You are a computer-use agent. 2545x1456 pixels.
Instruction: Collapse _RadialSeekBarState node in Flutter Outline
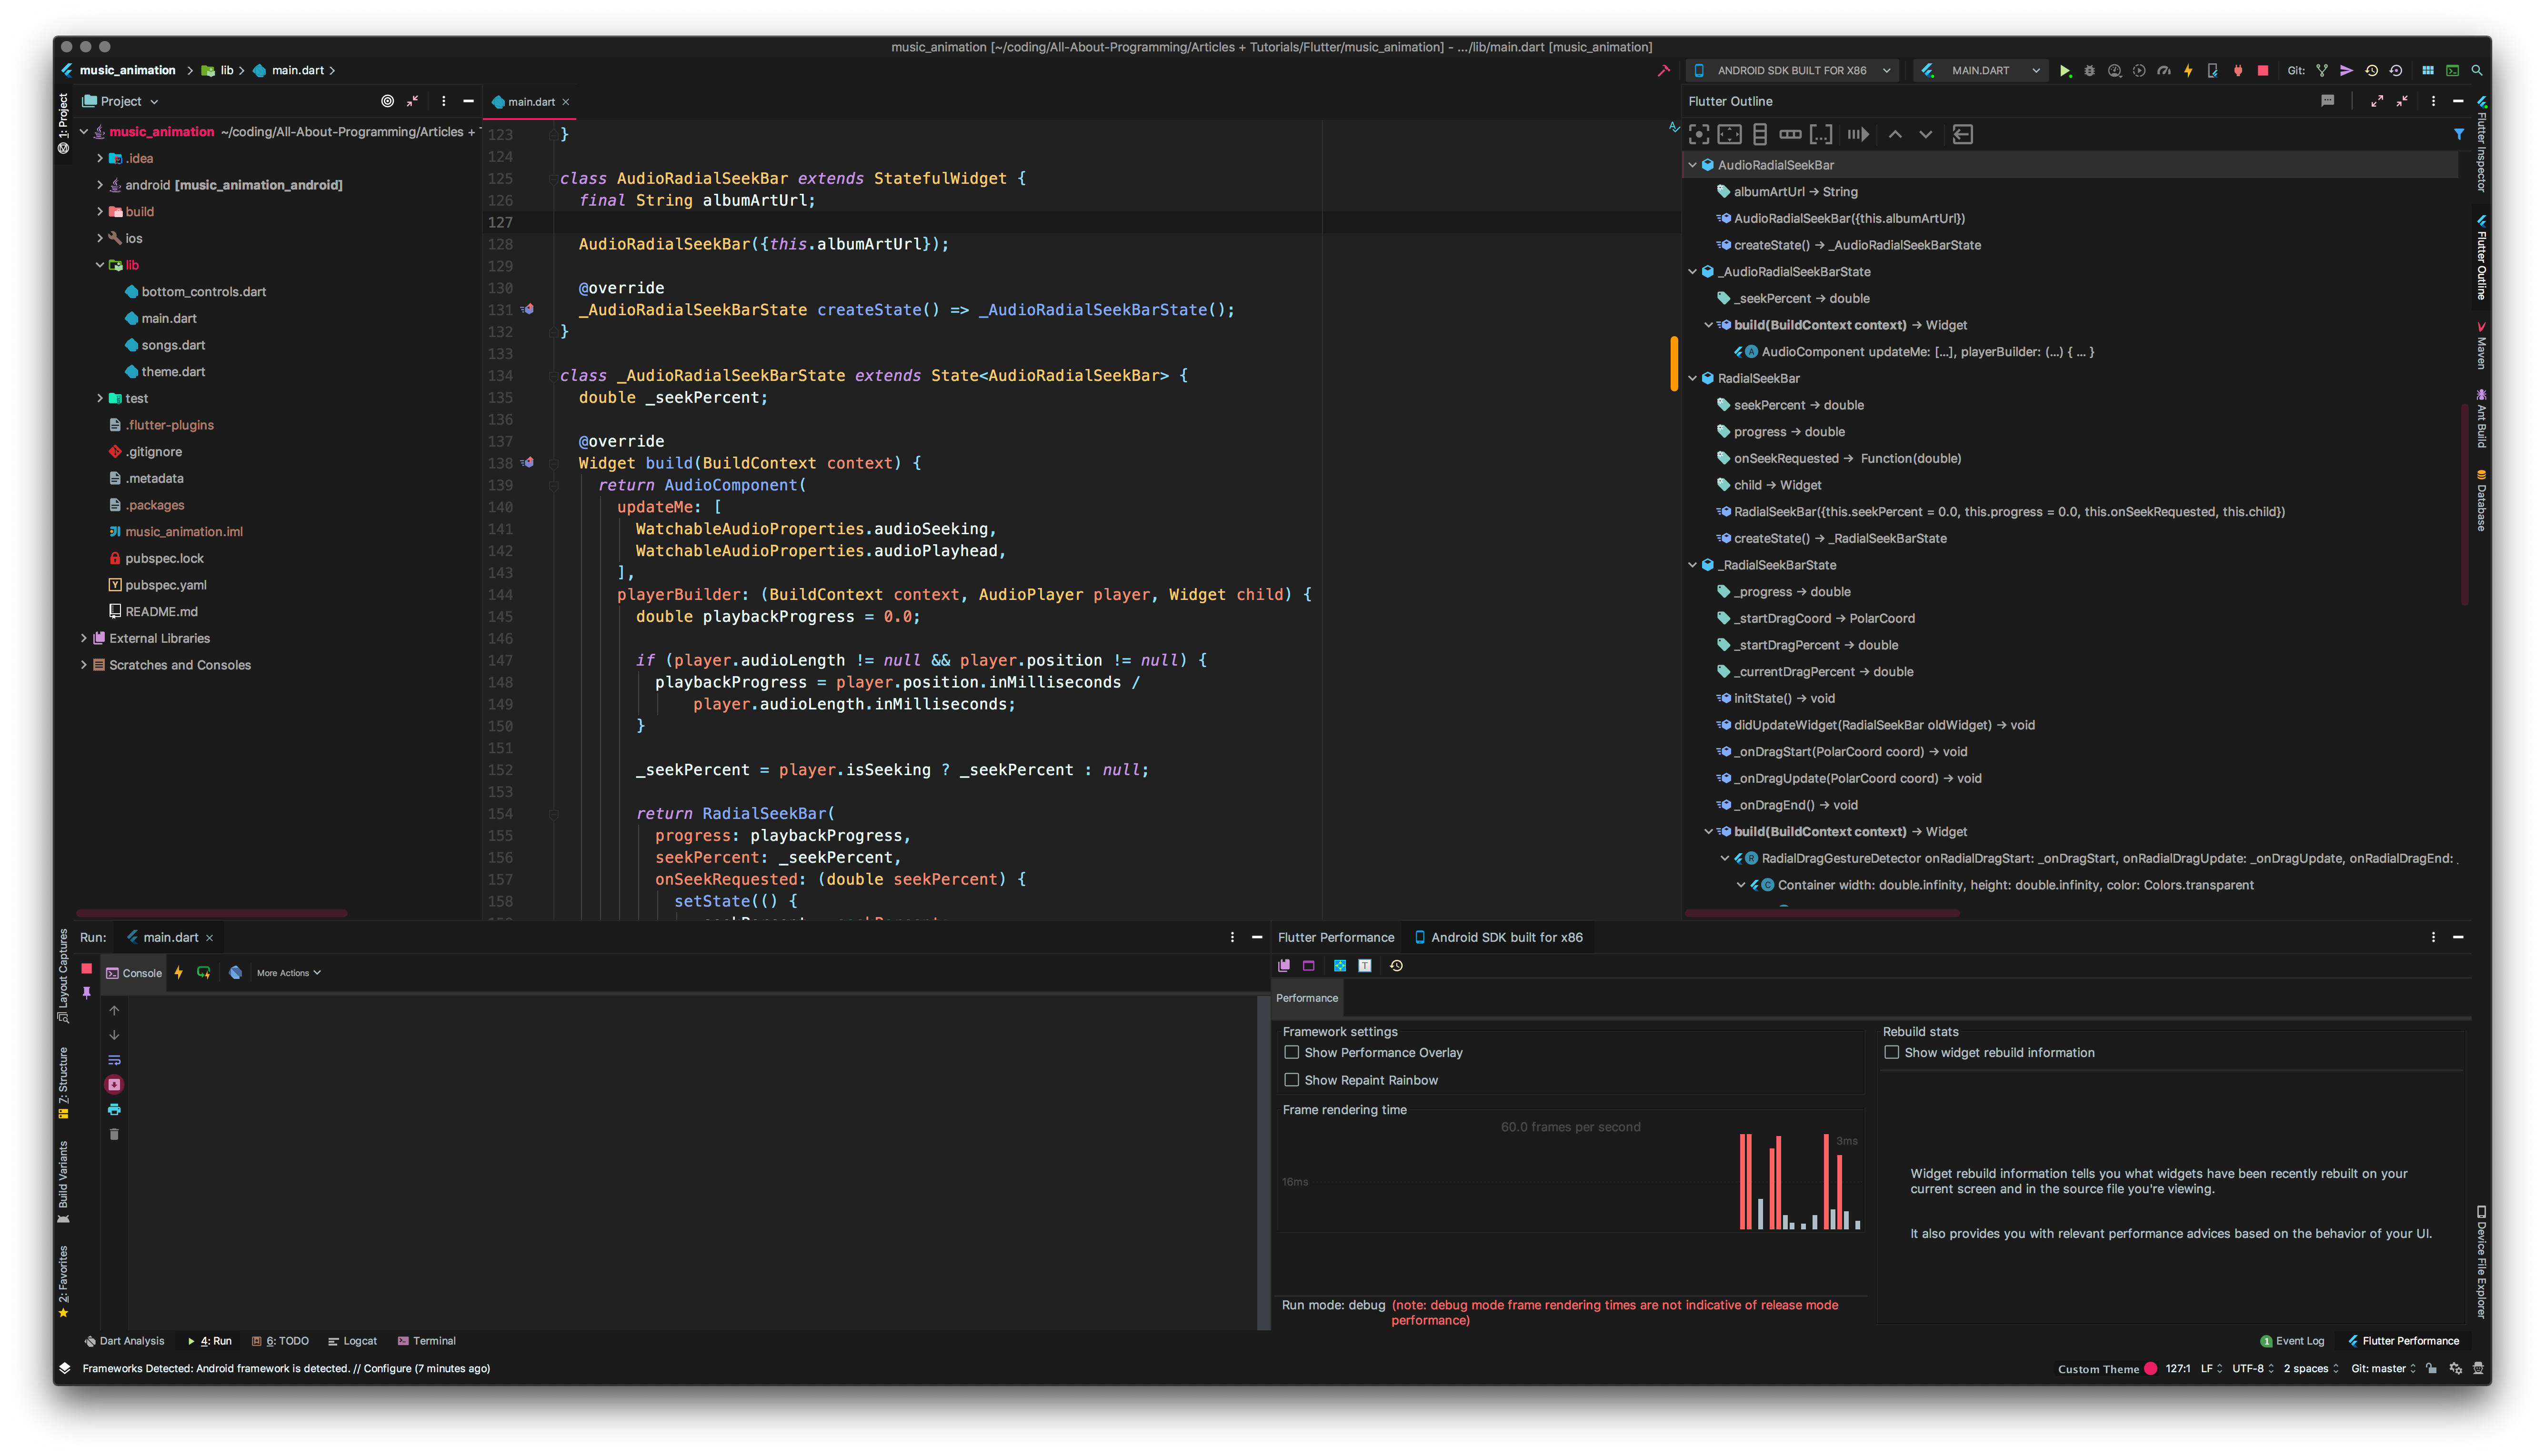coord(1692,565)
